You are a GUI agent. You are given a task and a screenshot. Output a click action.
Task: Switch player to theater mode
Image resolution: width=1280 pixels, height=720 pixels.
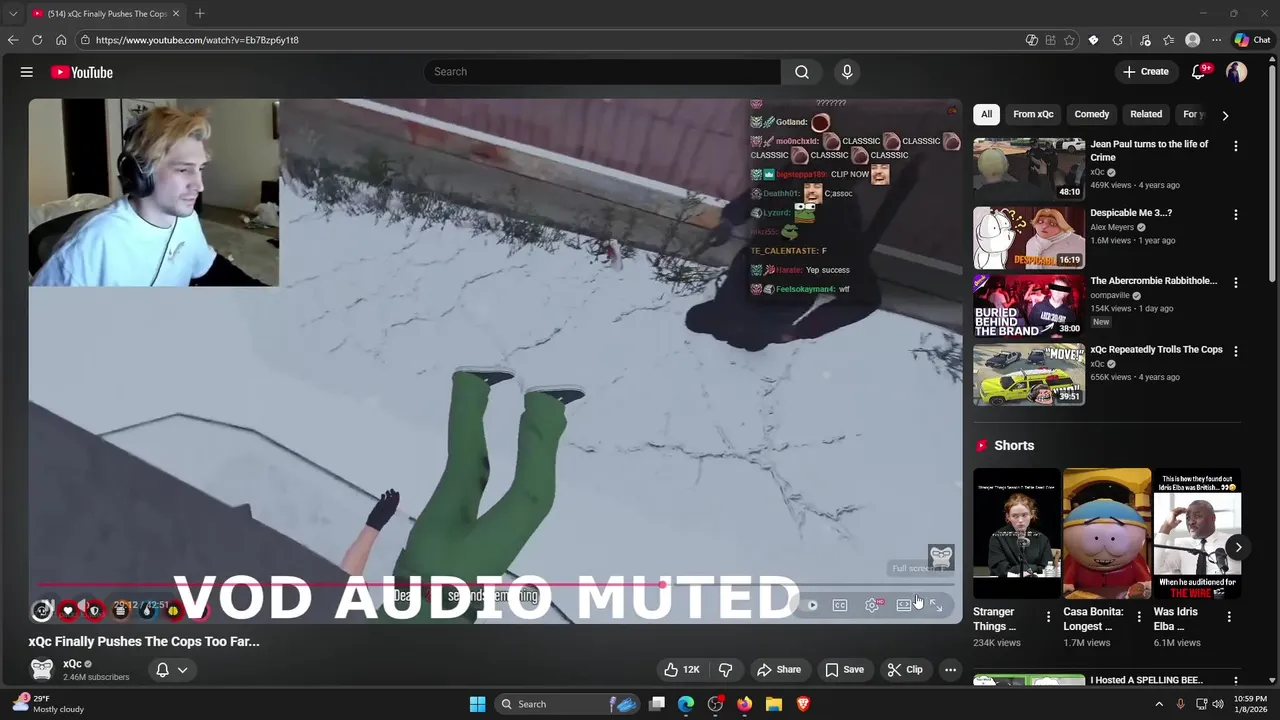pos(904,605)
